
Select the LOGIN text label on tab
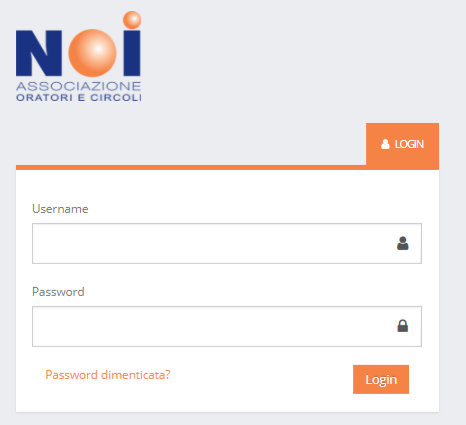point(409,144)
